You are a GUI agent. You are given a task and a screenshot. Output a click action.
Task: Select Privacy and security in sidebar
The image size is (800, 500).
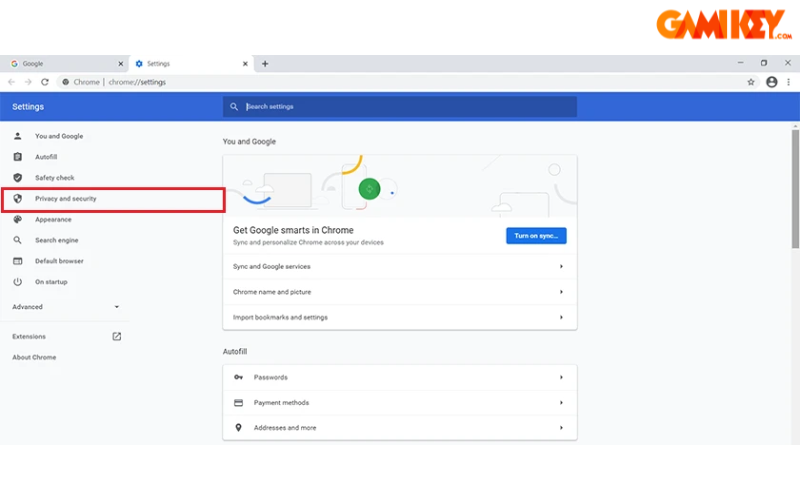click(x=66, y=199)
